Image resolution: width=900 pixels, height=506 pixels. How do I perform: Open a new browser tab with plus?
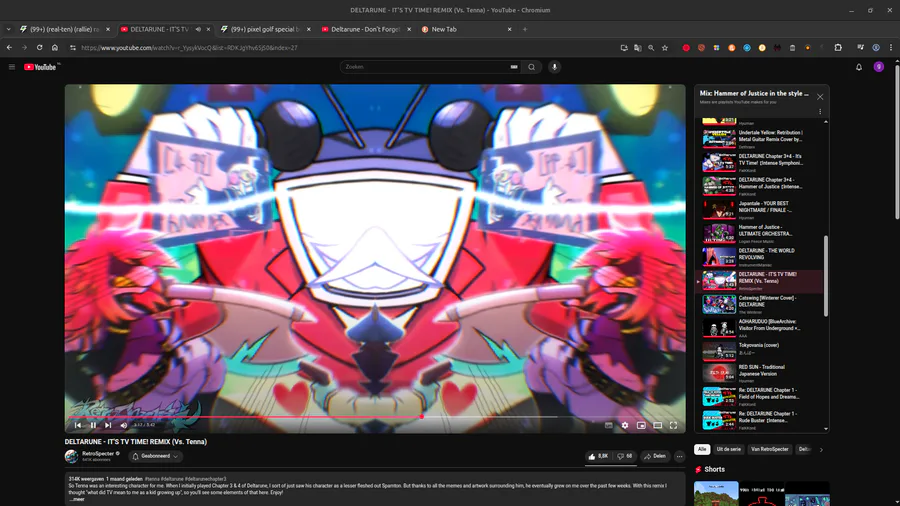click(525, 29)
